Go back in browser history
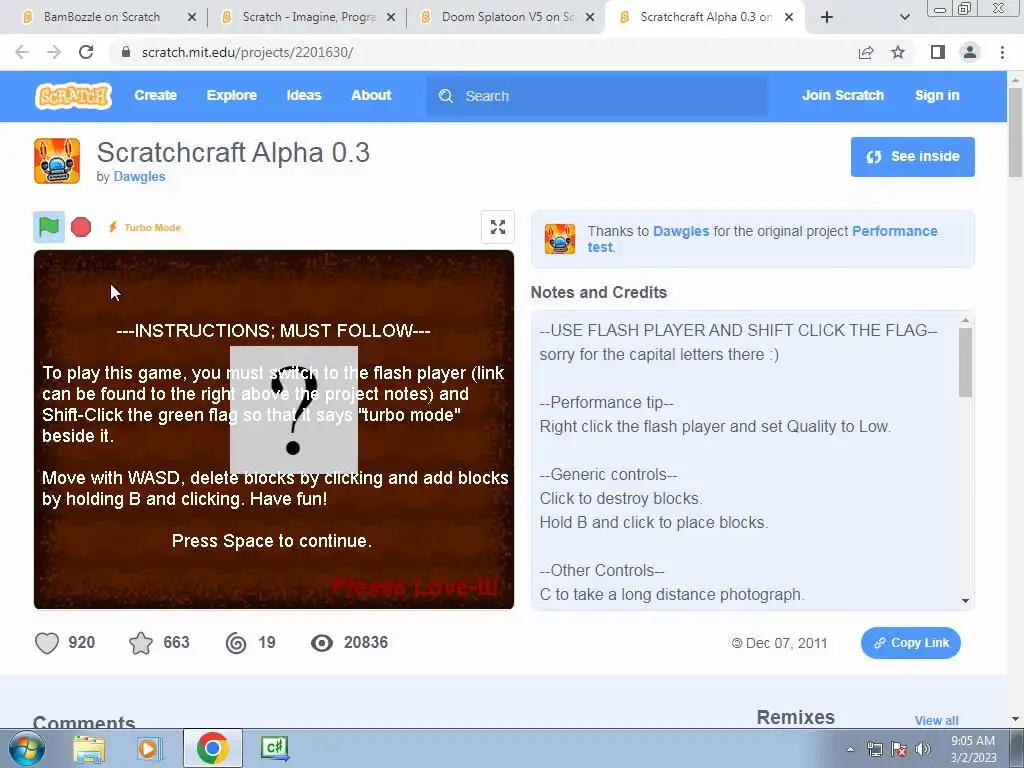 coord(22,52)
